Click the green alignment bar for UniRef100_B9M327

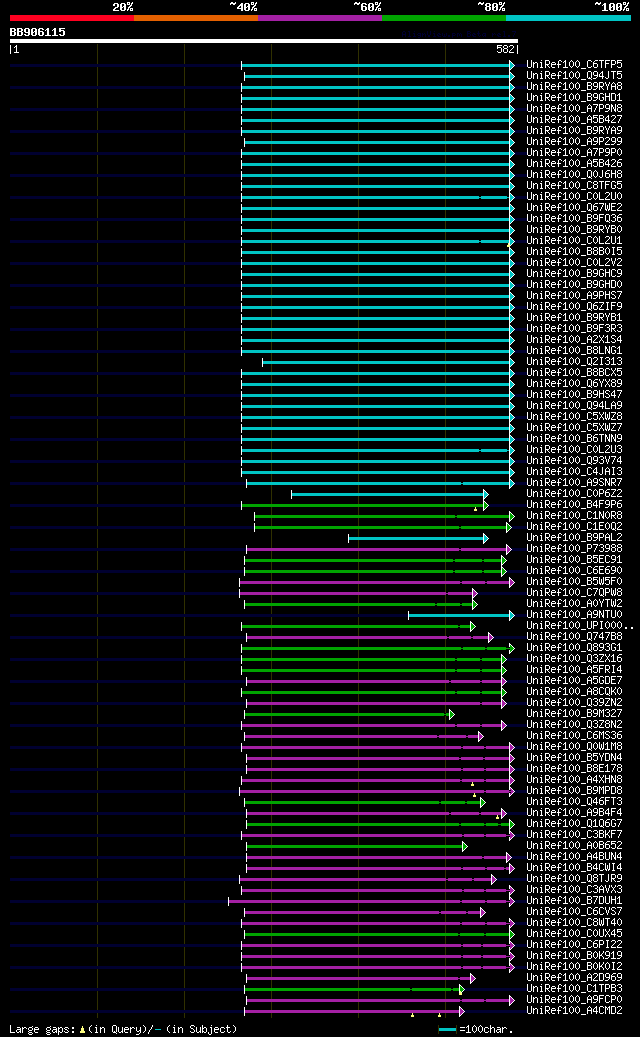[349, 714]
